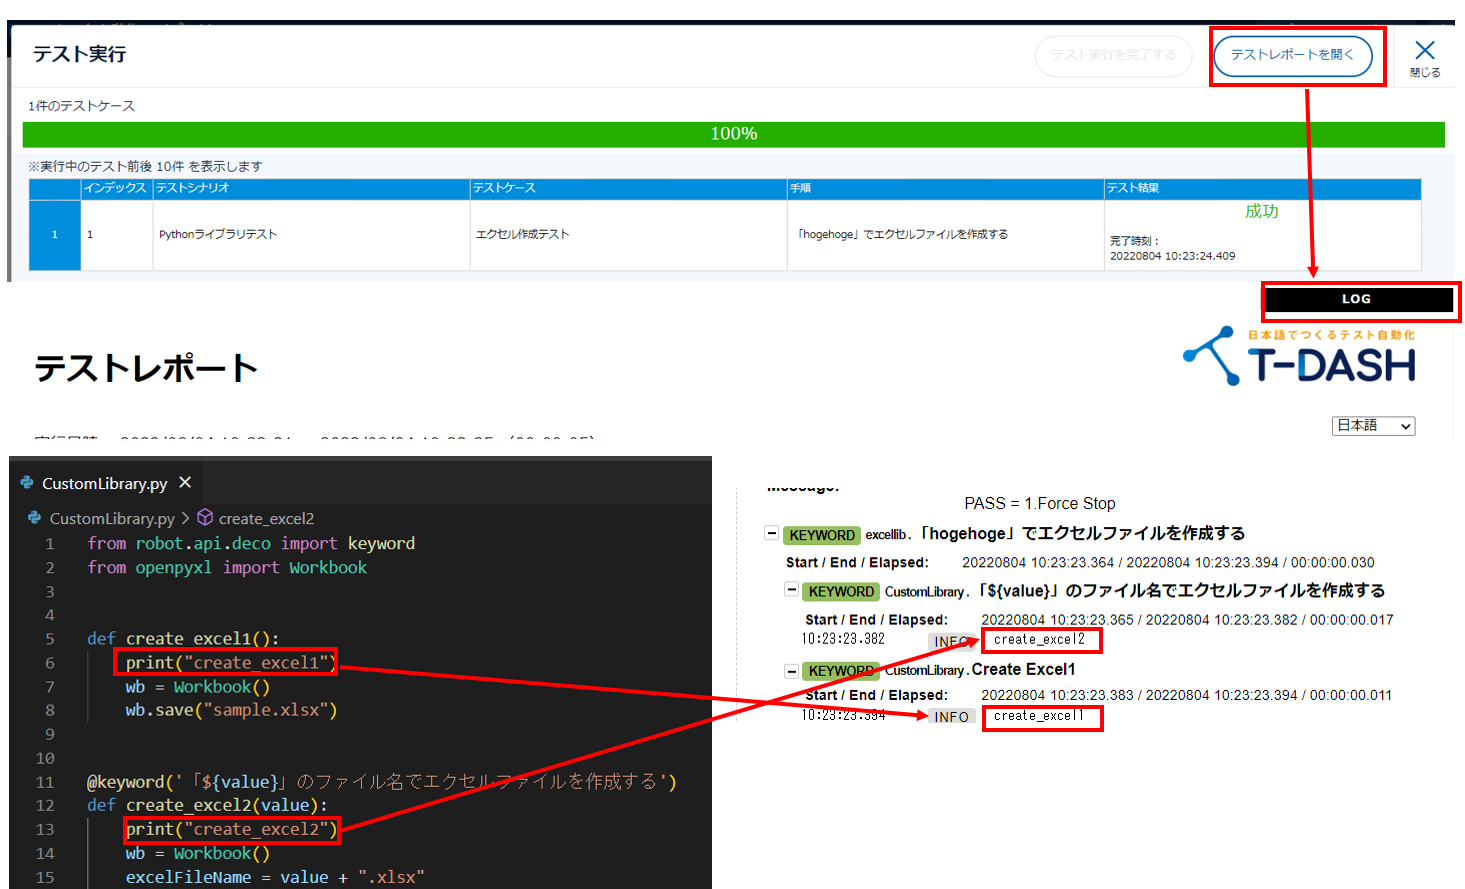The width and height of the screenshot is (1465, 889).
Task: Collapse the Create Excel1 keyword node
Action: coord(791,670)
